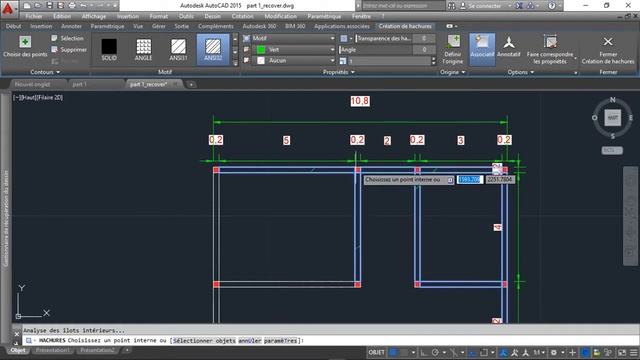640x360 pixels.
Task: Click Sélectionner objets command-line option
Action: tap(204, 340)
